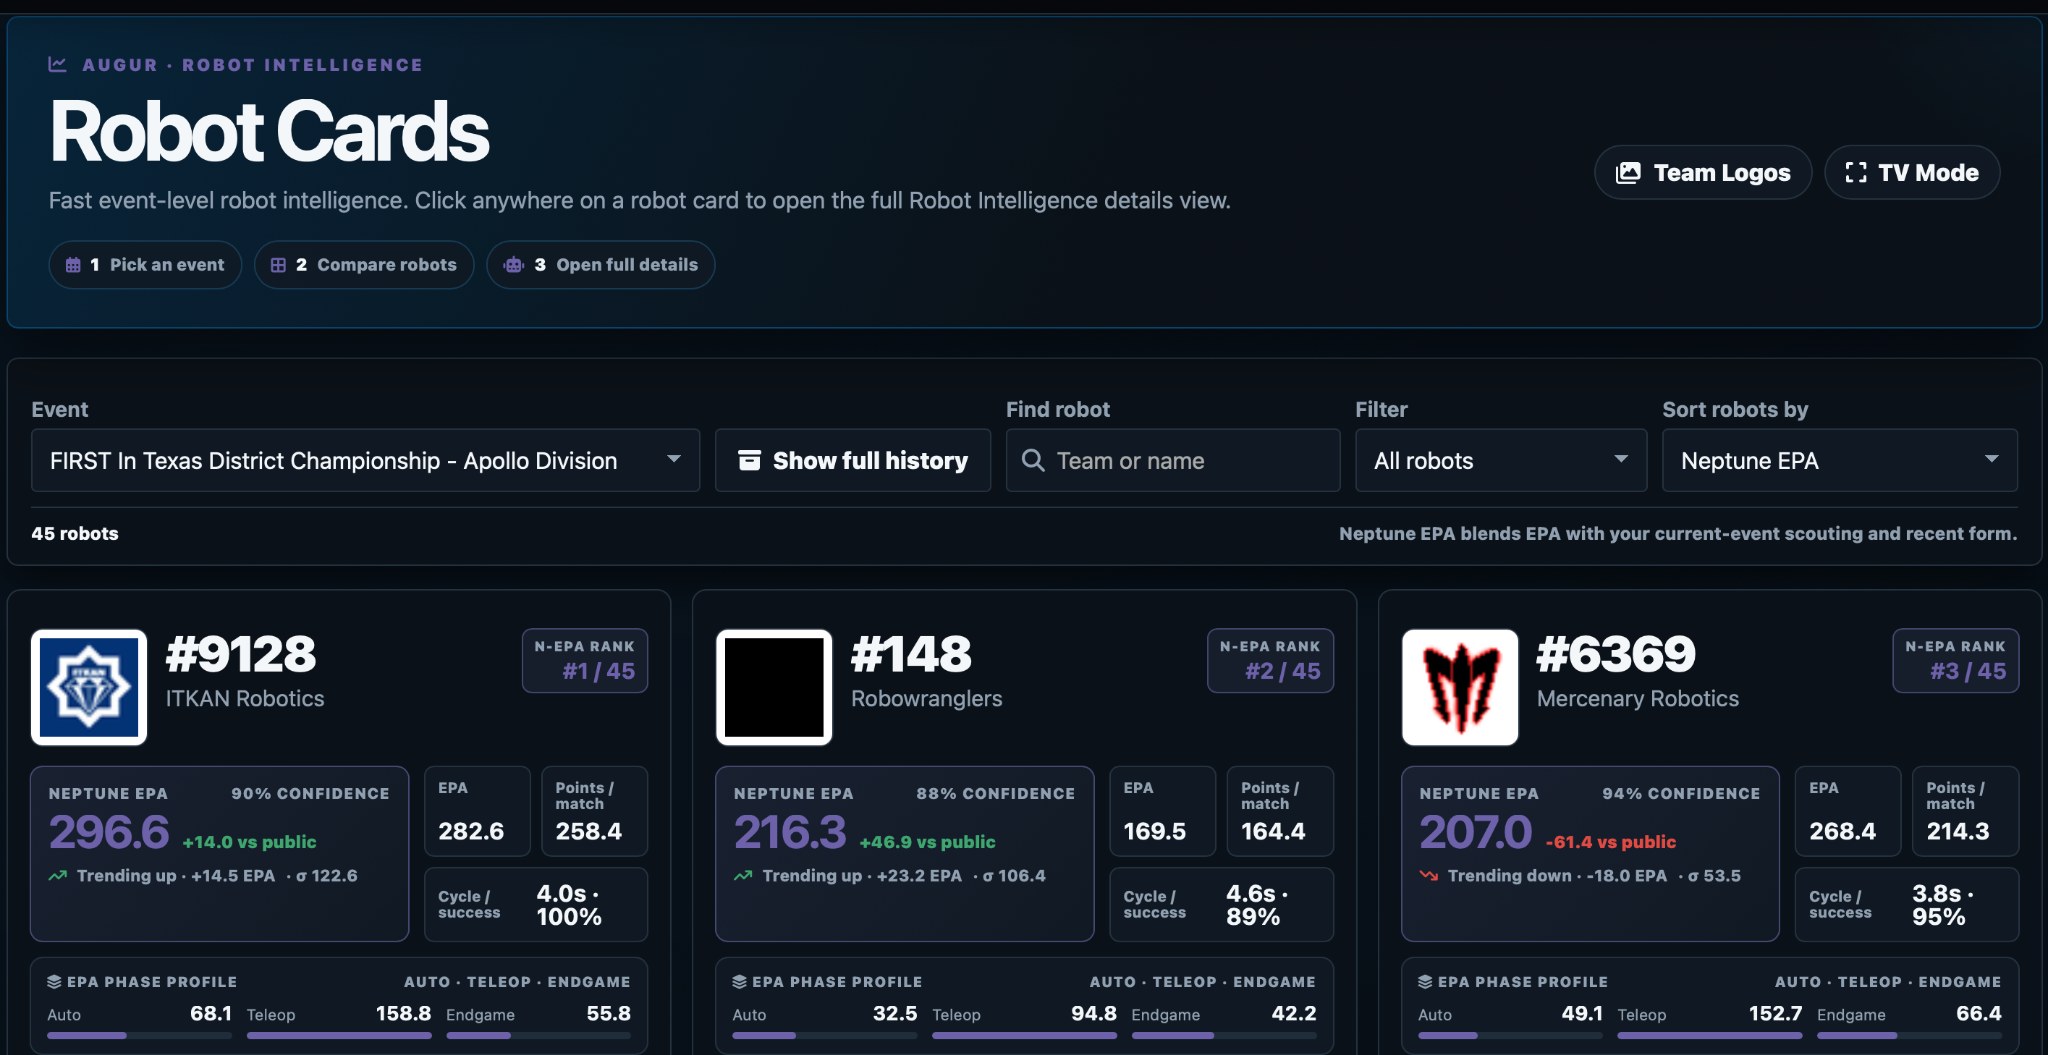Click the grid icon in Compare robots
Image resolution: width=2048 pixels, height=1055 pixels.
[278, 265]
